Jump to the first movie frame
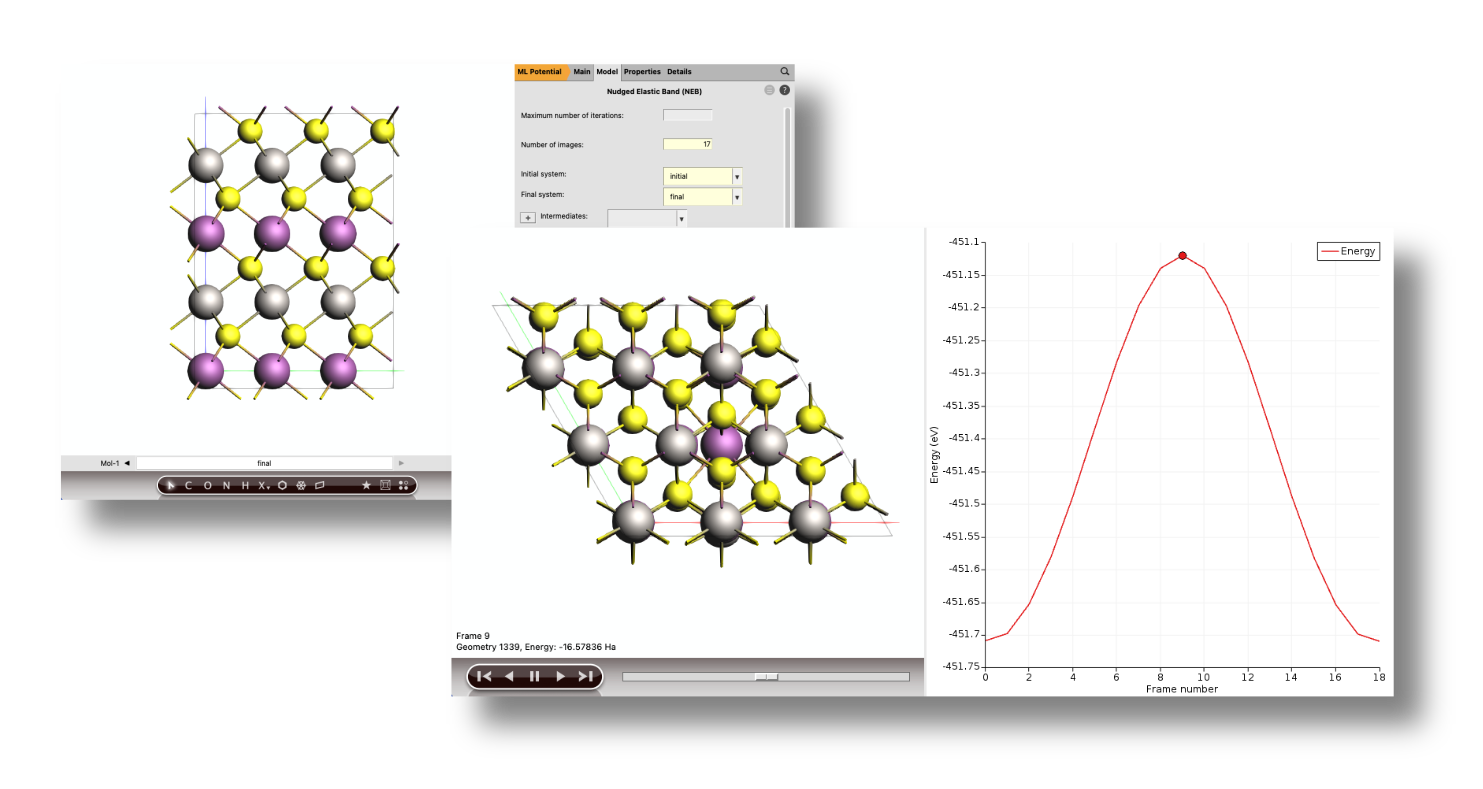 pos(484,677)
